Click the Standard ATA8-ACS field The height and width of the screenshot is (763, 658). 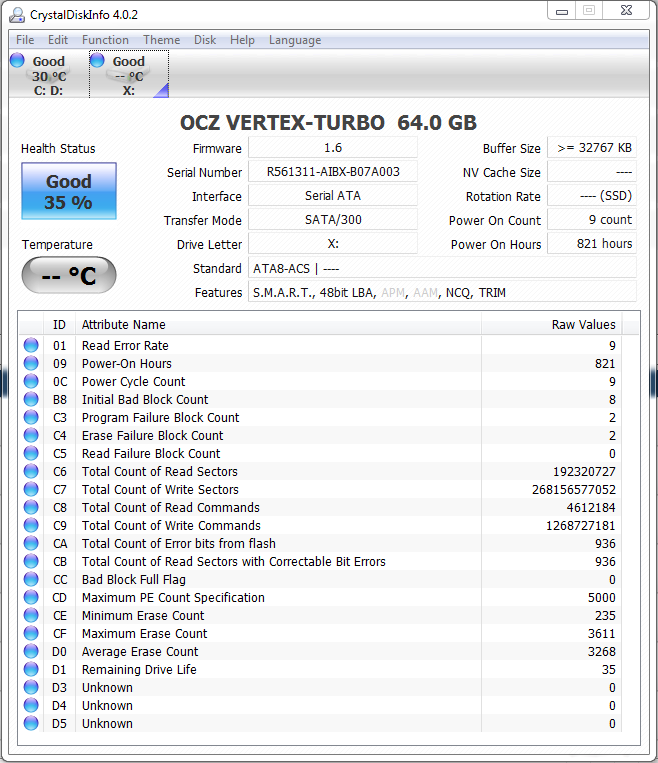click(x=442, y=268)
